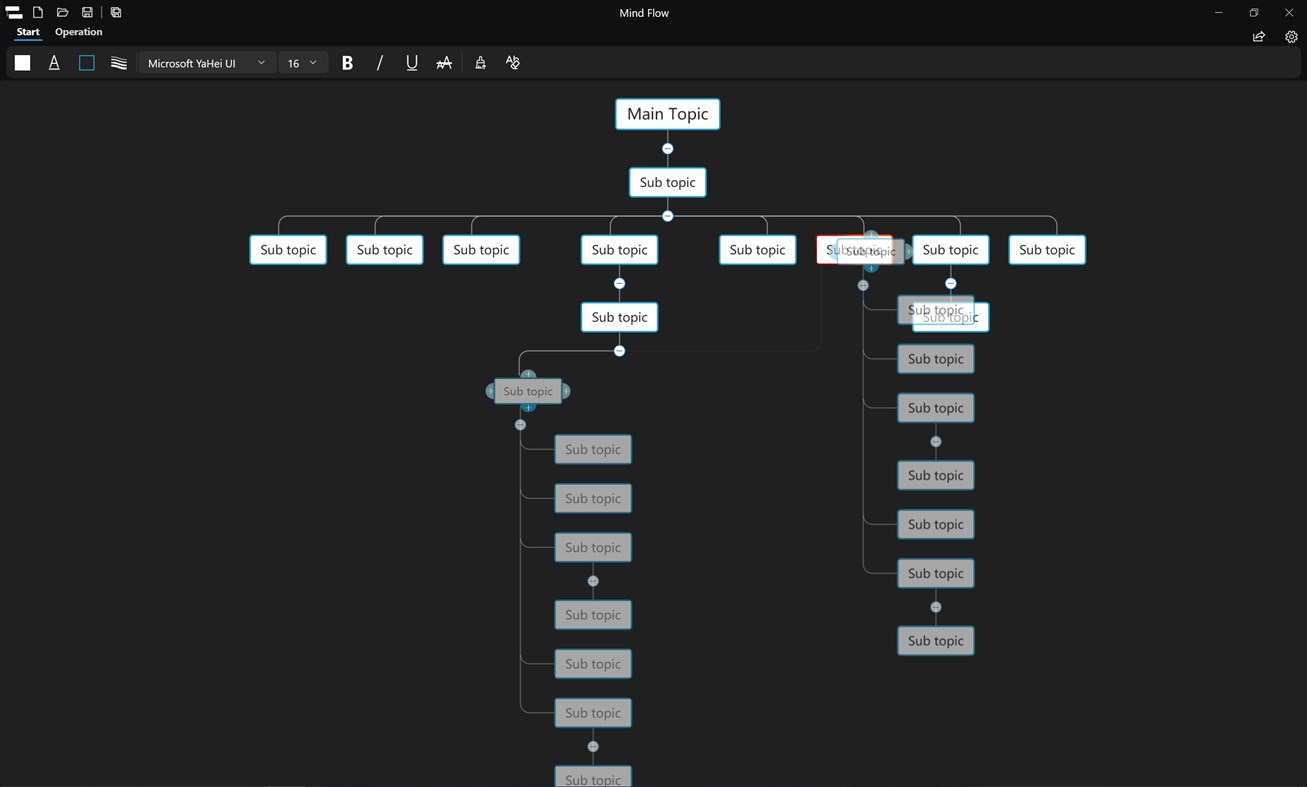Minimize the Mind Flow window
The height and width of the screenshot is (787, 1307).
coord(1218,13)
